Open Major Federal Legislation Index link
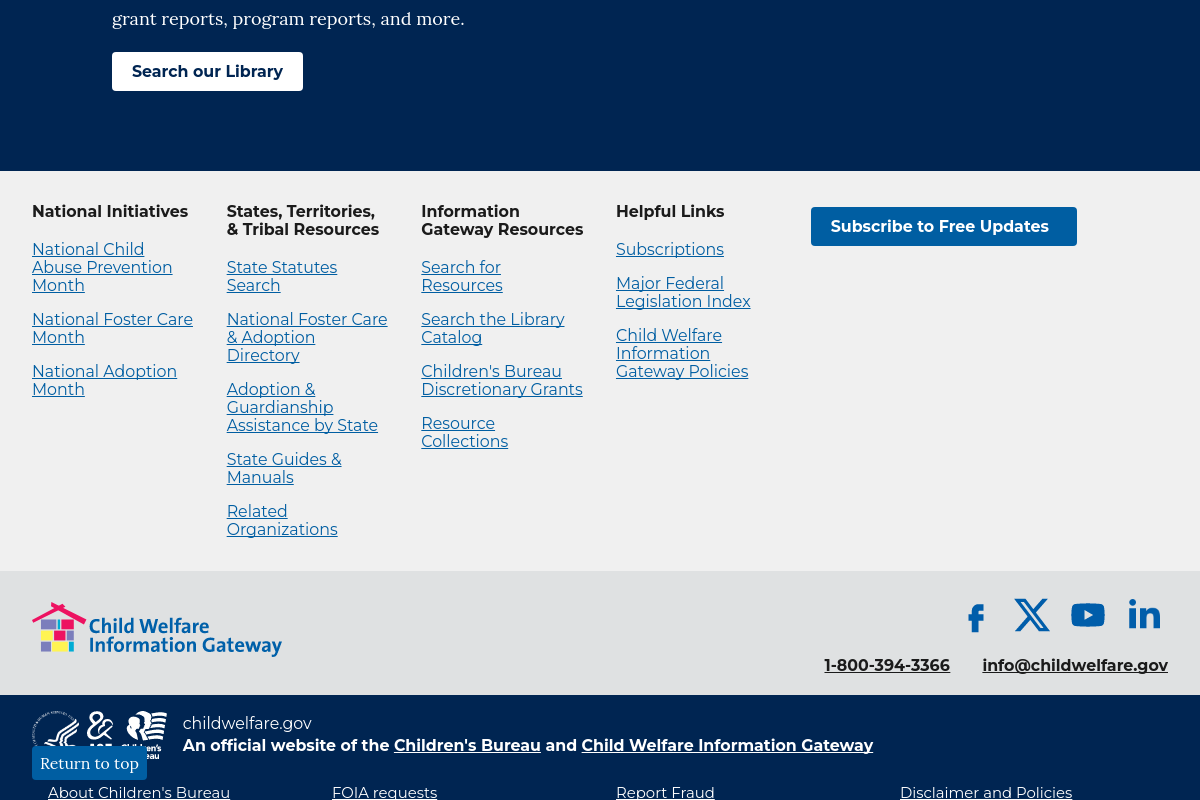1200x800 pixels. (x=683, y=292)
